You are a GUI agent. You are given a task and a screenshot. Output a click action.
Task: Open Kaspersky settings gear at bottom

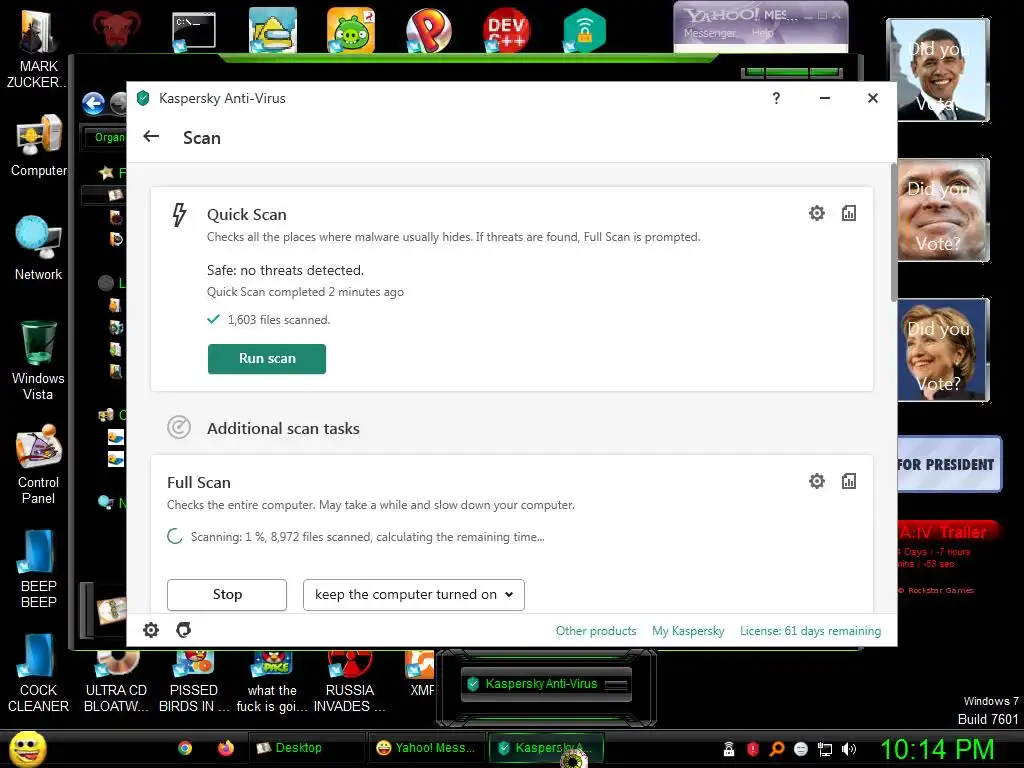(151, 630)
